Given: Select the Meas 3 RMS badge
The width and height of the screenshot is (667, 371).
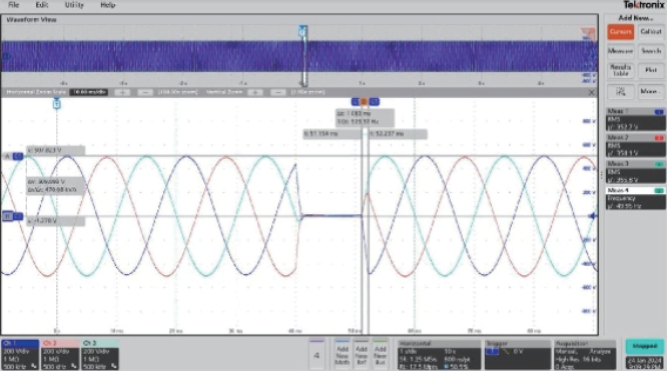Looking at the screenshot, I should (636, 172).
